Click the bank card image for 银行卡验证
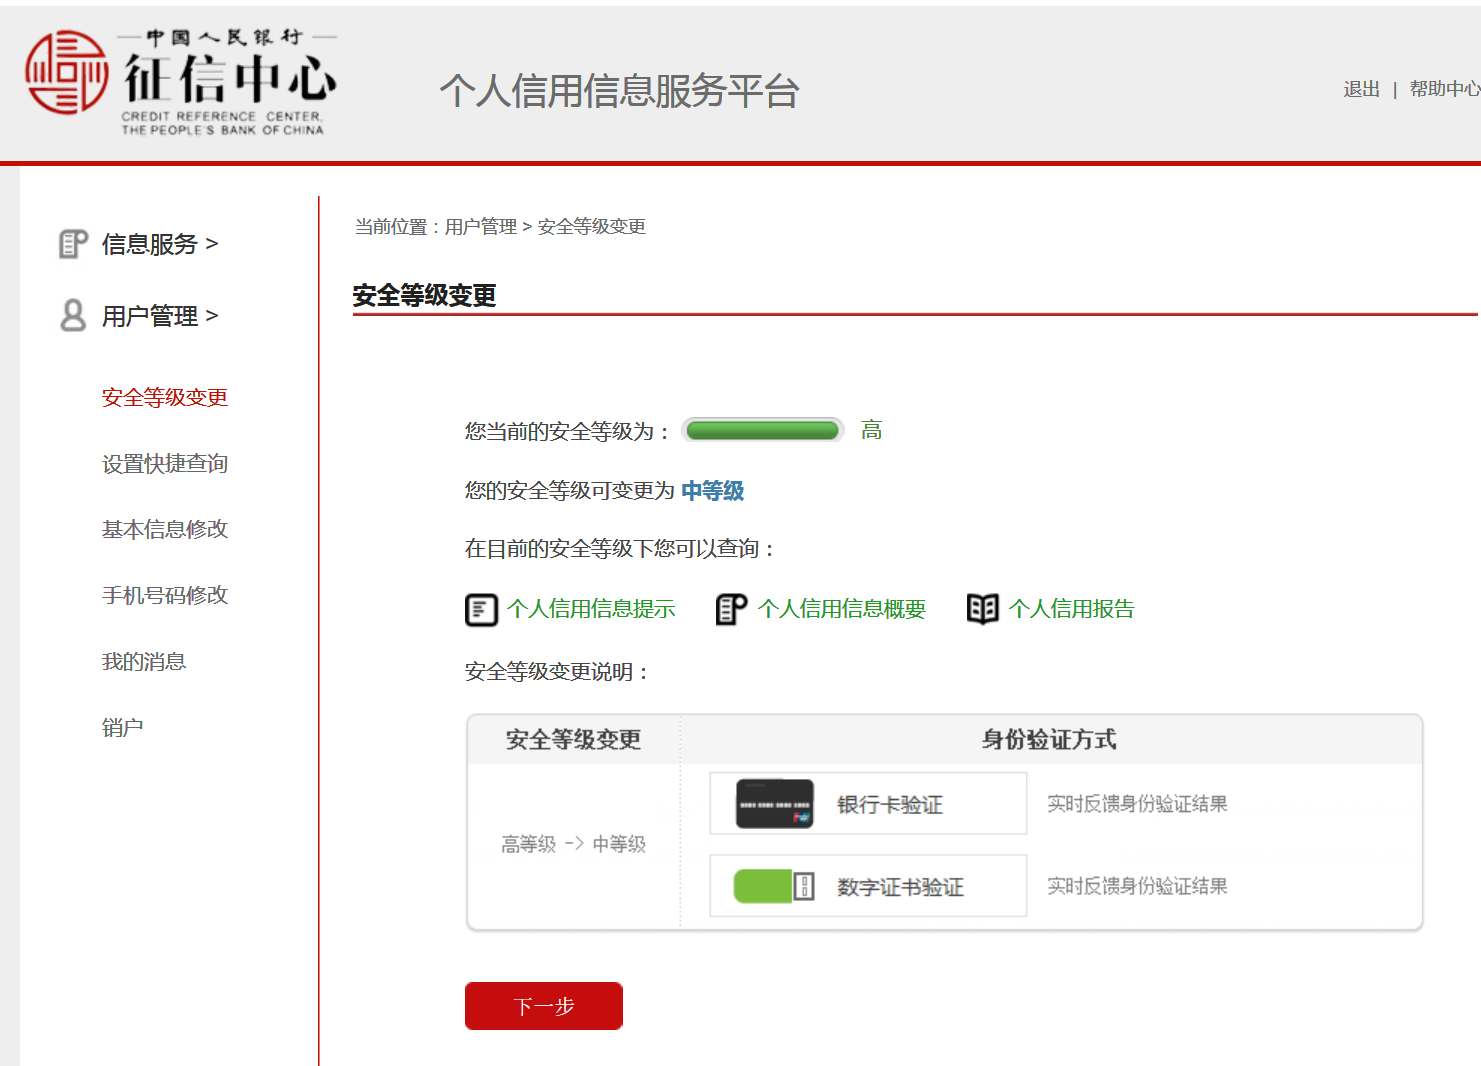This screenshot has width=1481, height=1066. (x=774, y=804)
